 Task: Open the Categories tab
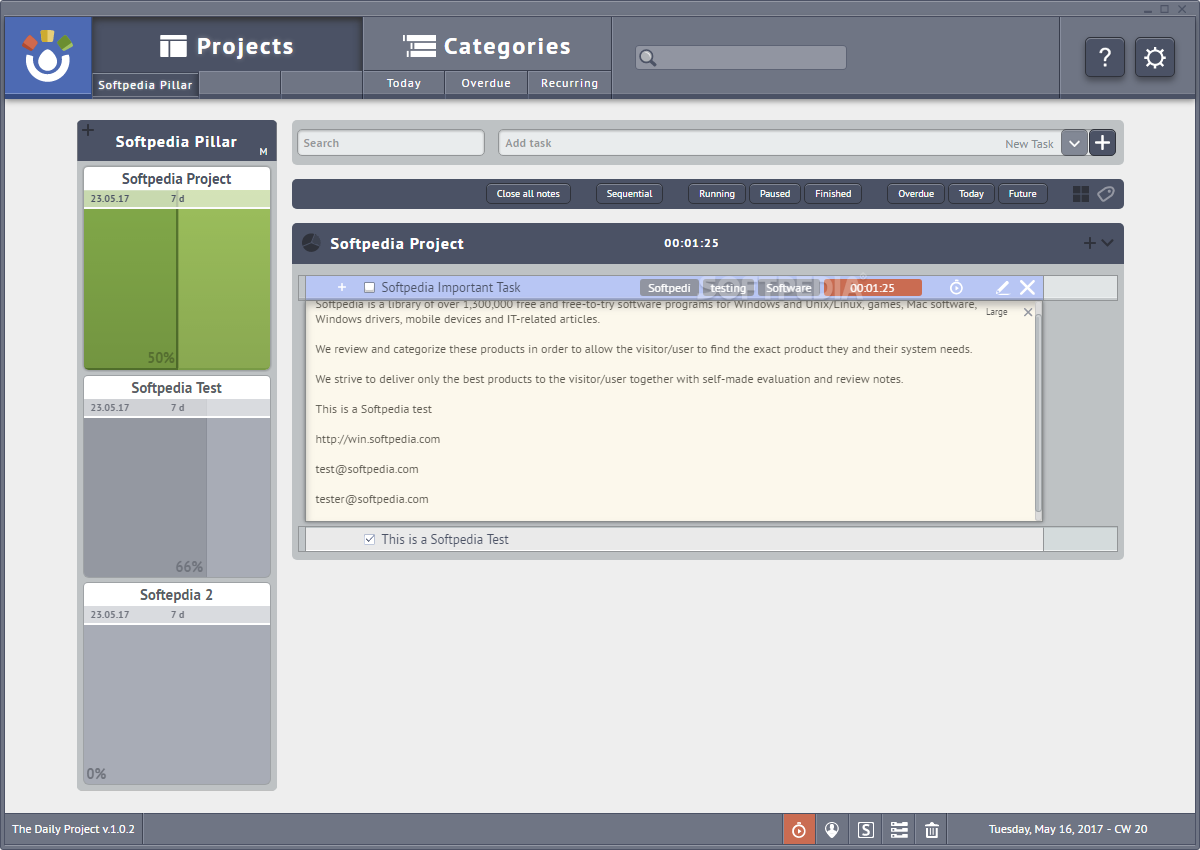click(487, 46)
